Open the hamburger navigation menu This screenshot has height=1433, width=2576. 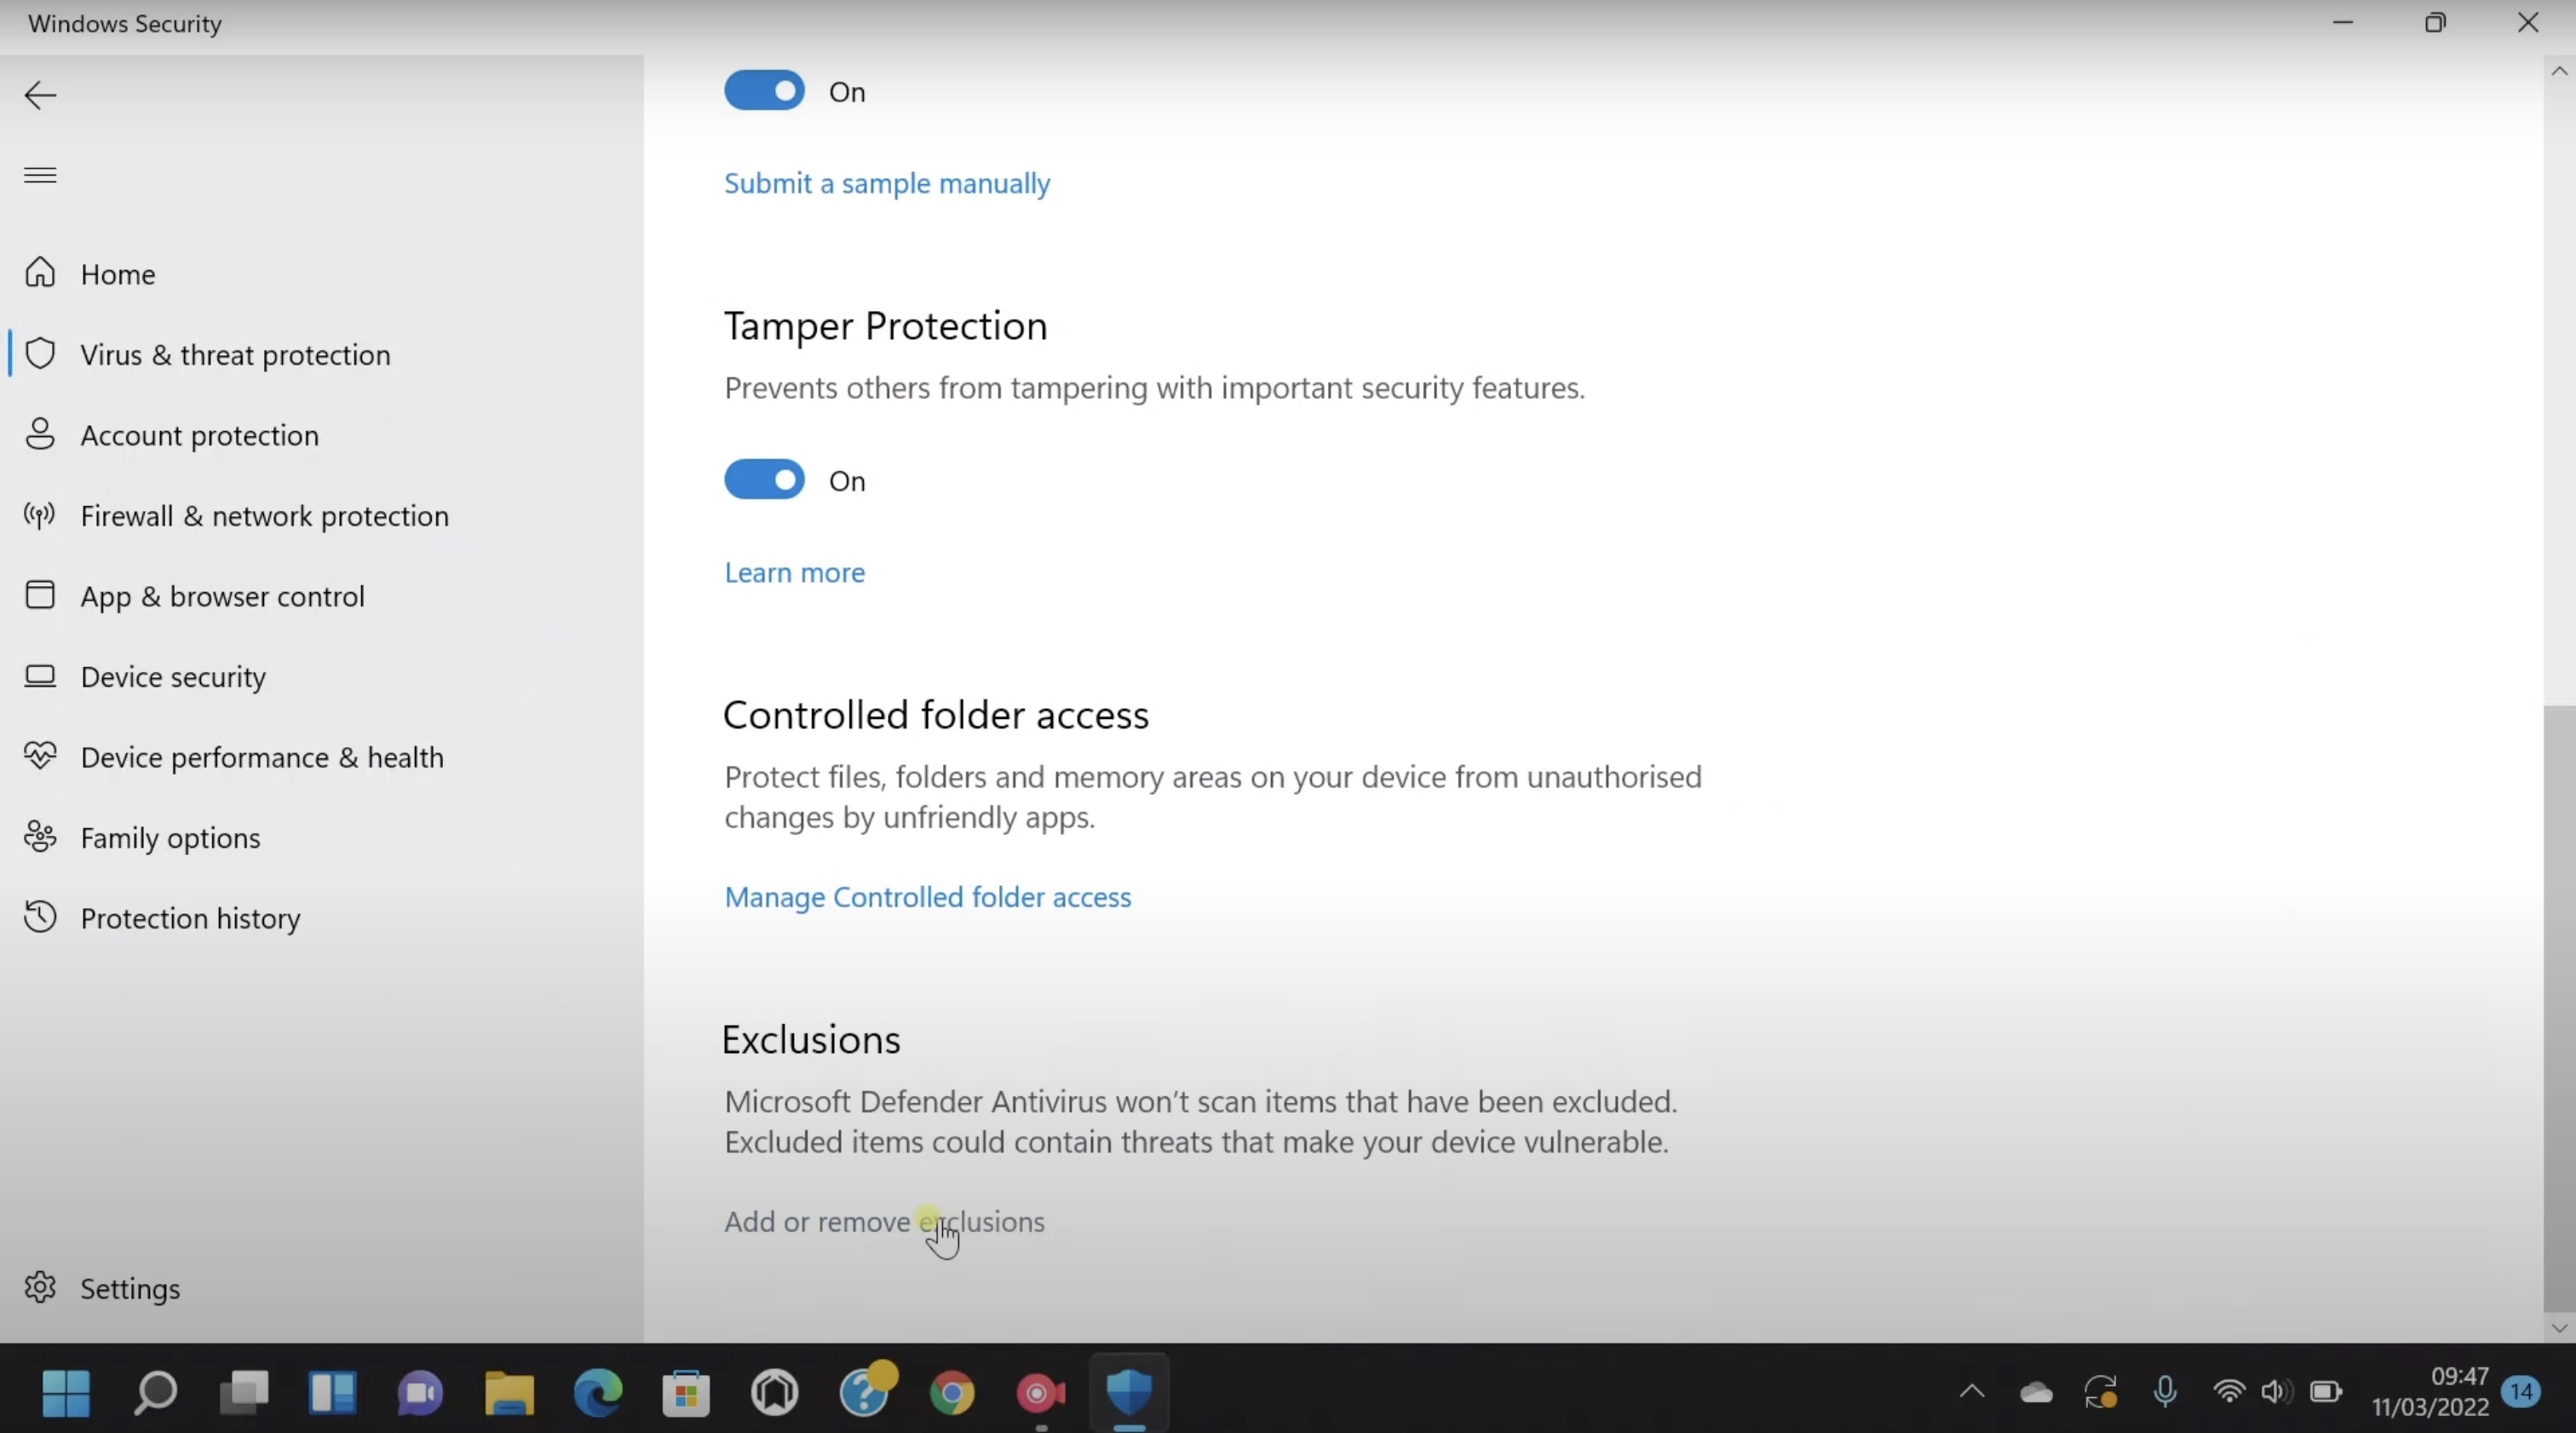pos(39,175)
